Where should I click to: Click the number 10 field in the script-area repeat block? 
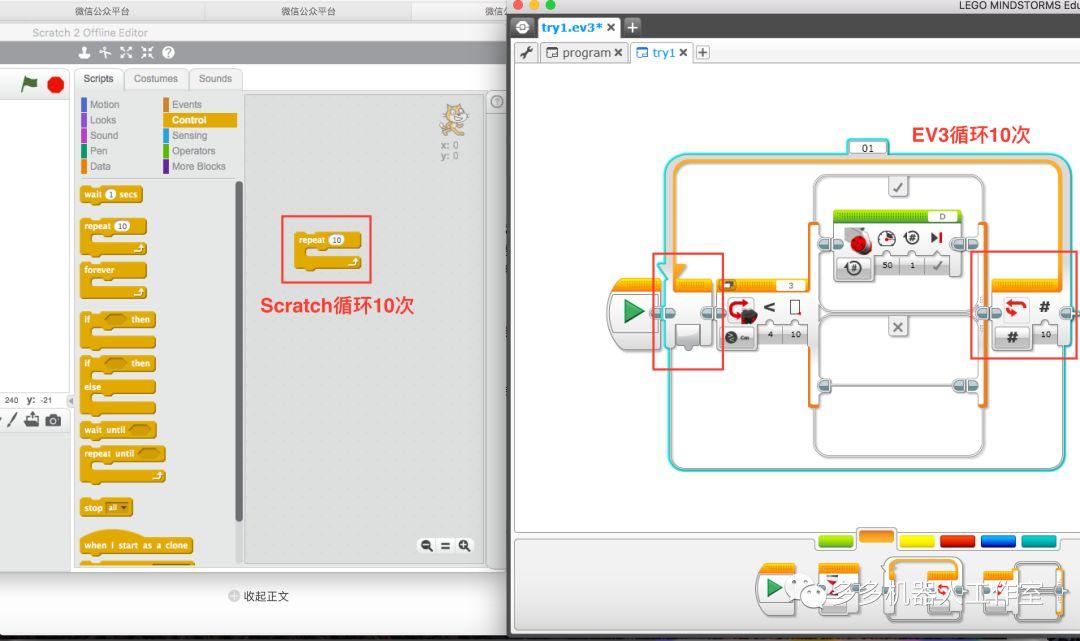(x=336, y=240)
